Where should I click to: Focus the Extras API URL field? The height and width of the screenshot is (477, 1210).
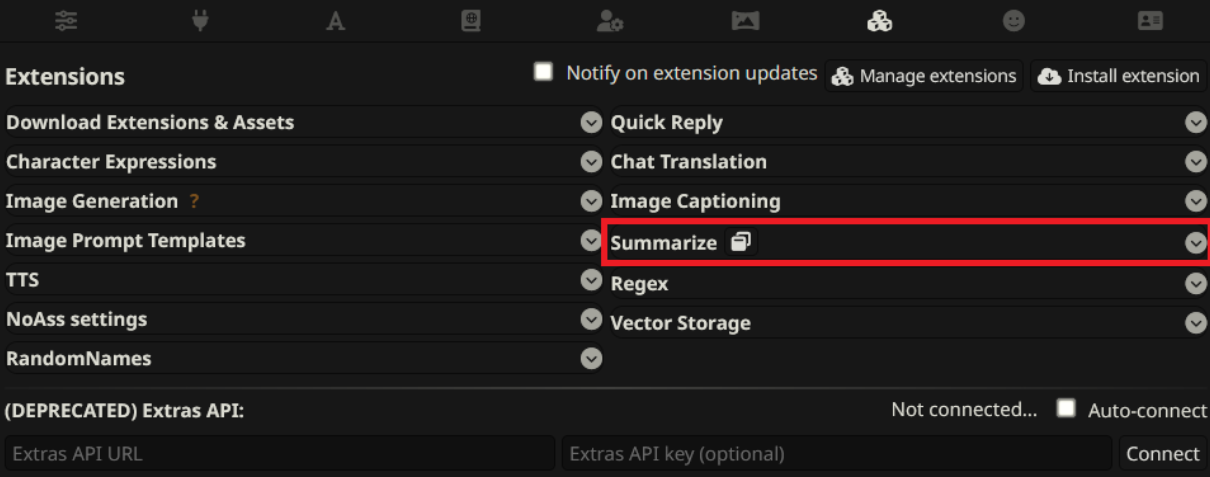(279, 454)
